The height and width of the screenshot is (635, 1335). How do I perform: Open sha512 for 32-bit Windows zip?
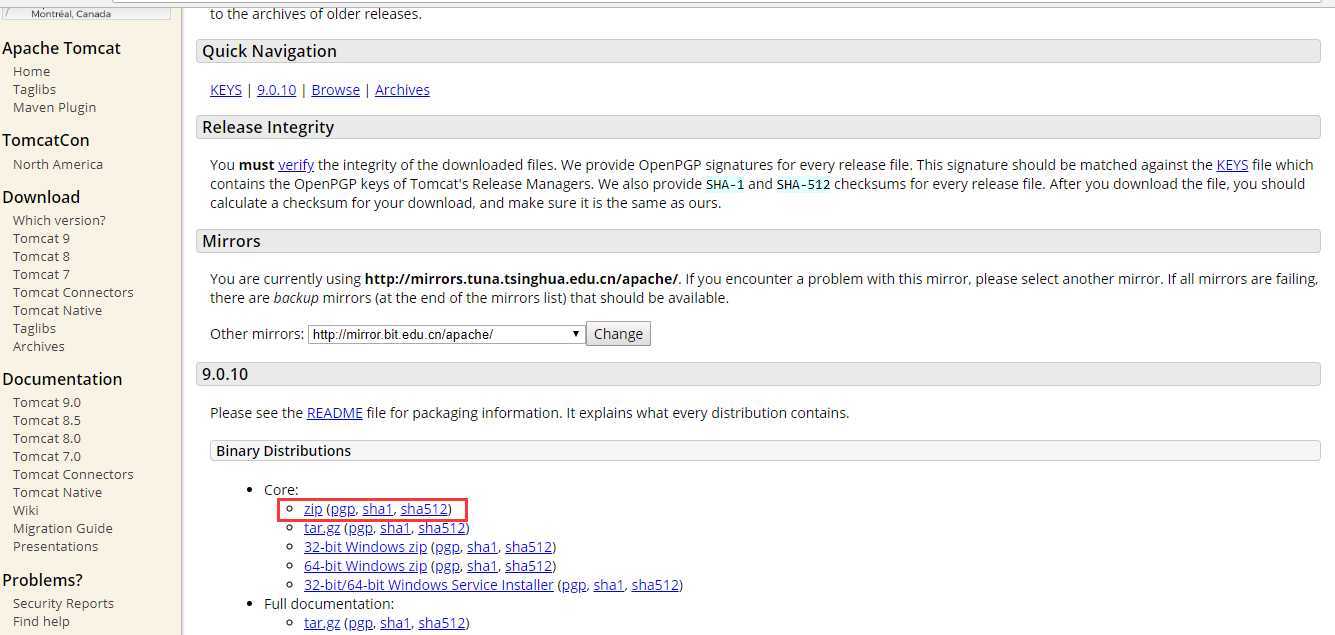(x=529, y=547)
